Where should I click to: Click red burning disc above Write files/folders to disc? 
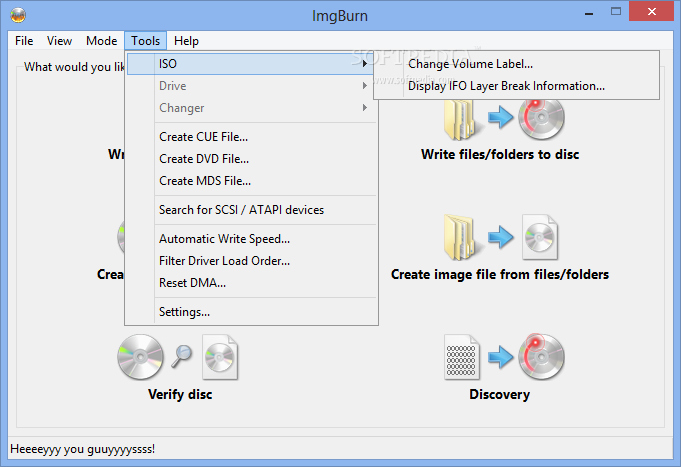pos(541,117)
